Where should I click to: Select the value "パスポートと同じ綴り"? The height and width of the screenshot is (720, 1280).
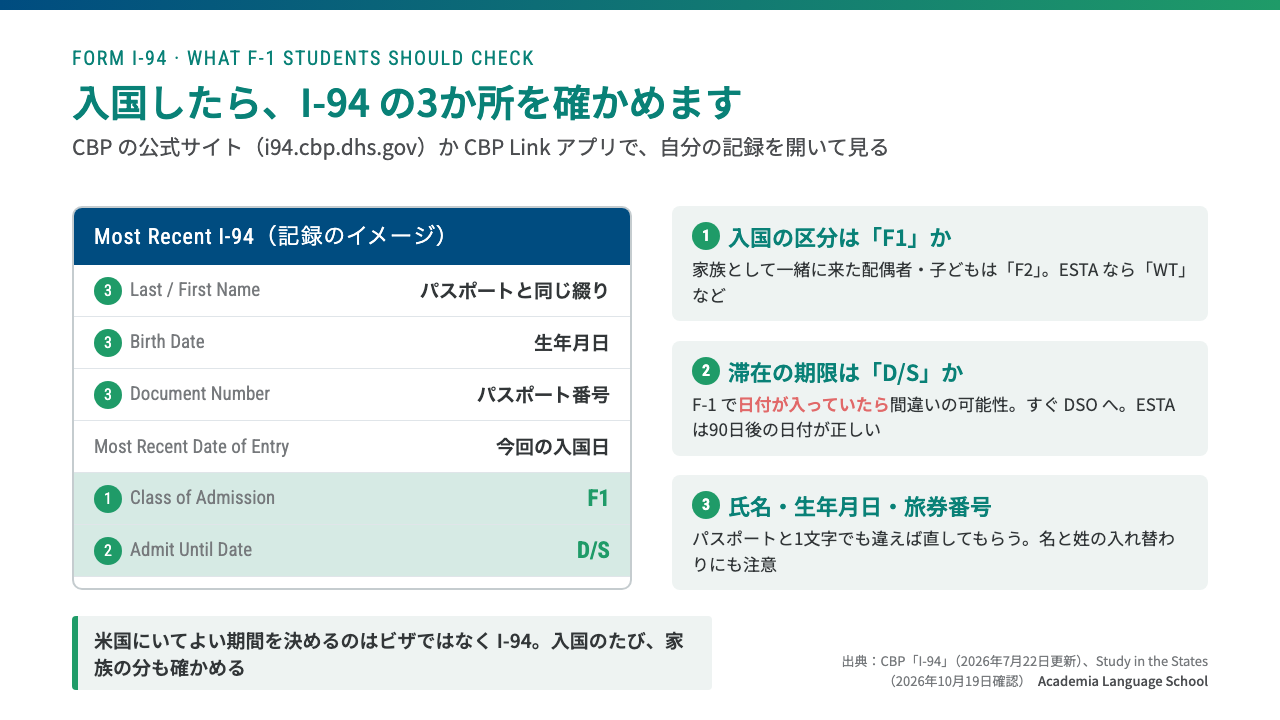(x=514, y=291)
